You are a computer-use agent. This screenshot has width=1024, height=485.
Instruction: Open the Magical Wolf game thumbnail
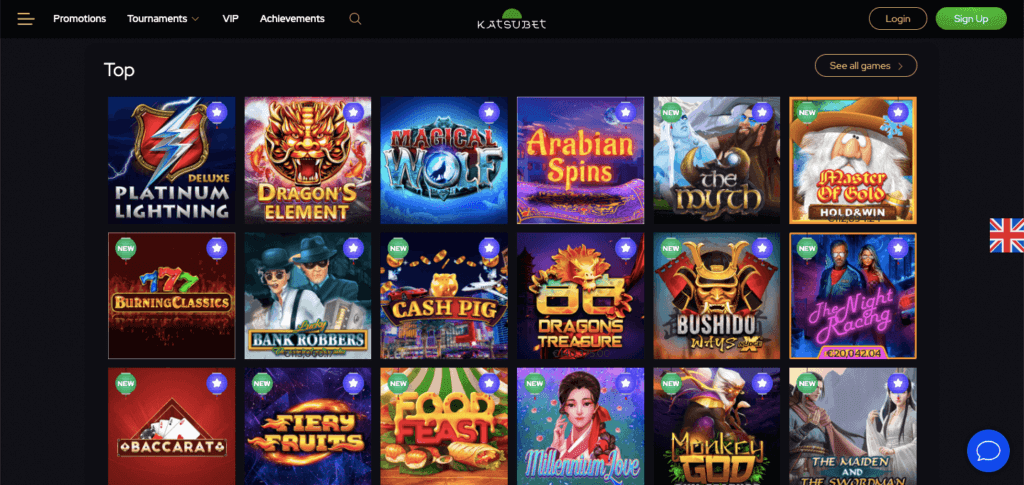(444, 161)
